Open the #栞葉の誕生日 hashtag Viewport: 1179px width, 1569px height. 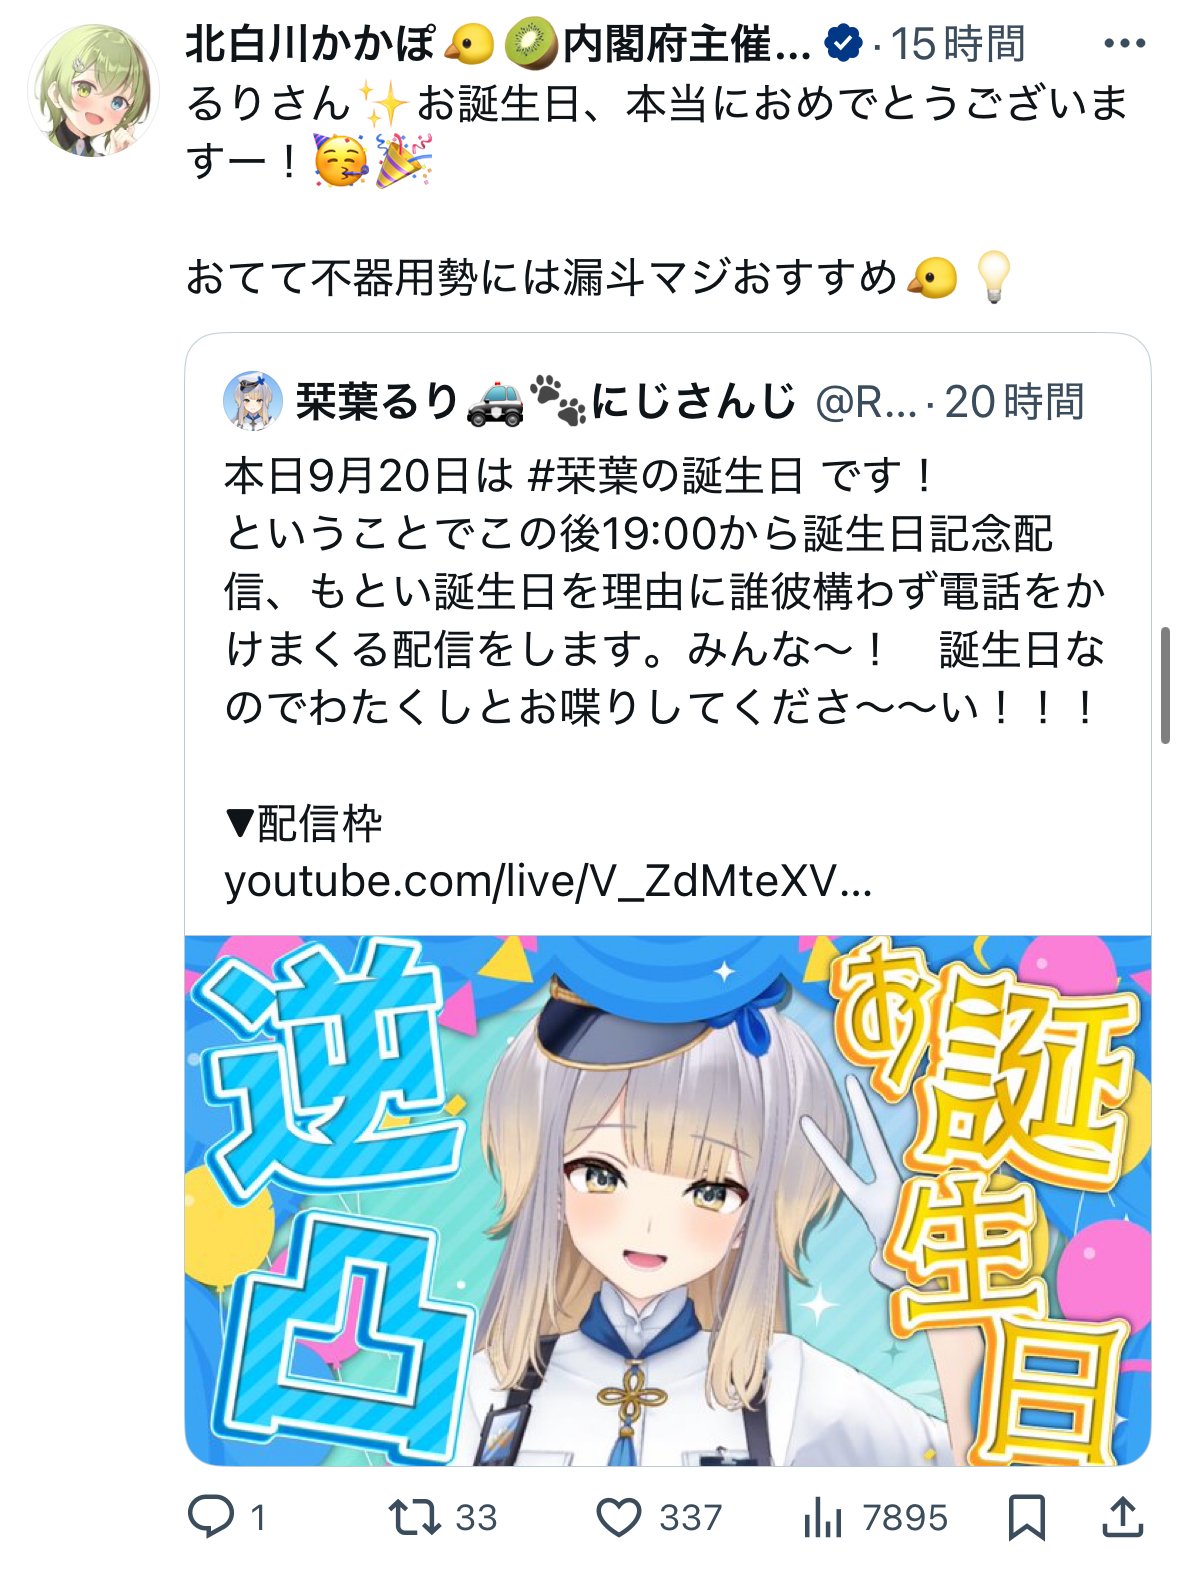click(665, 476)
